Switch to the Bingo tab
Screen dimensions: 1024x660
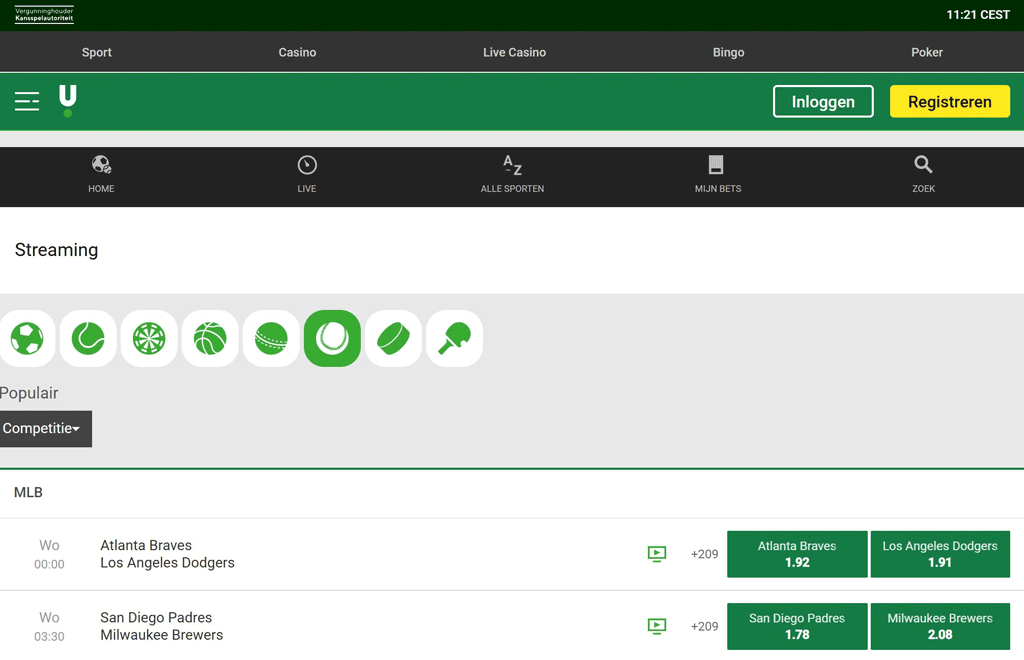(728, 52)
